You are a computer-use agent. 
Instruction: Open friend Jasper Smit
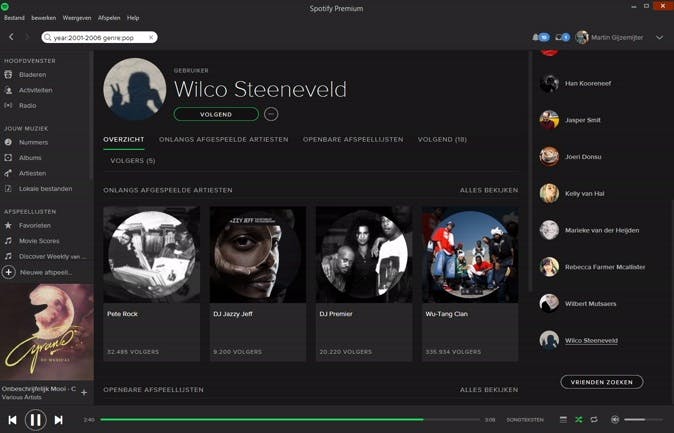click(570, 120)
